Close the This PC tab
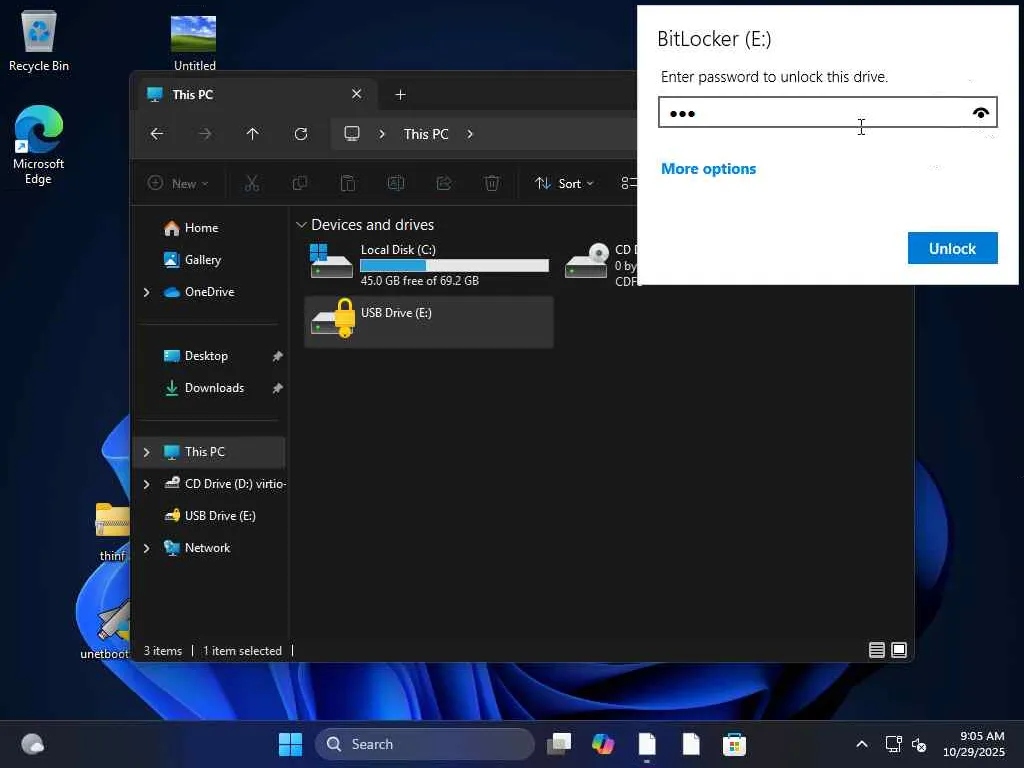The image size is (1024, 768). [x=357, y=94]
